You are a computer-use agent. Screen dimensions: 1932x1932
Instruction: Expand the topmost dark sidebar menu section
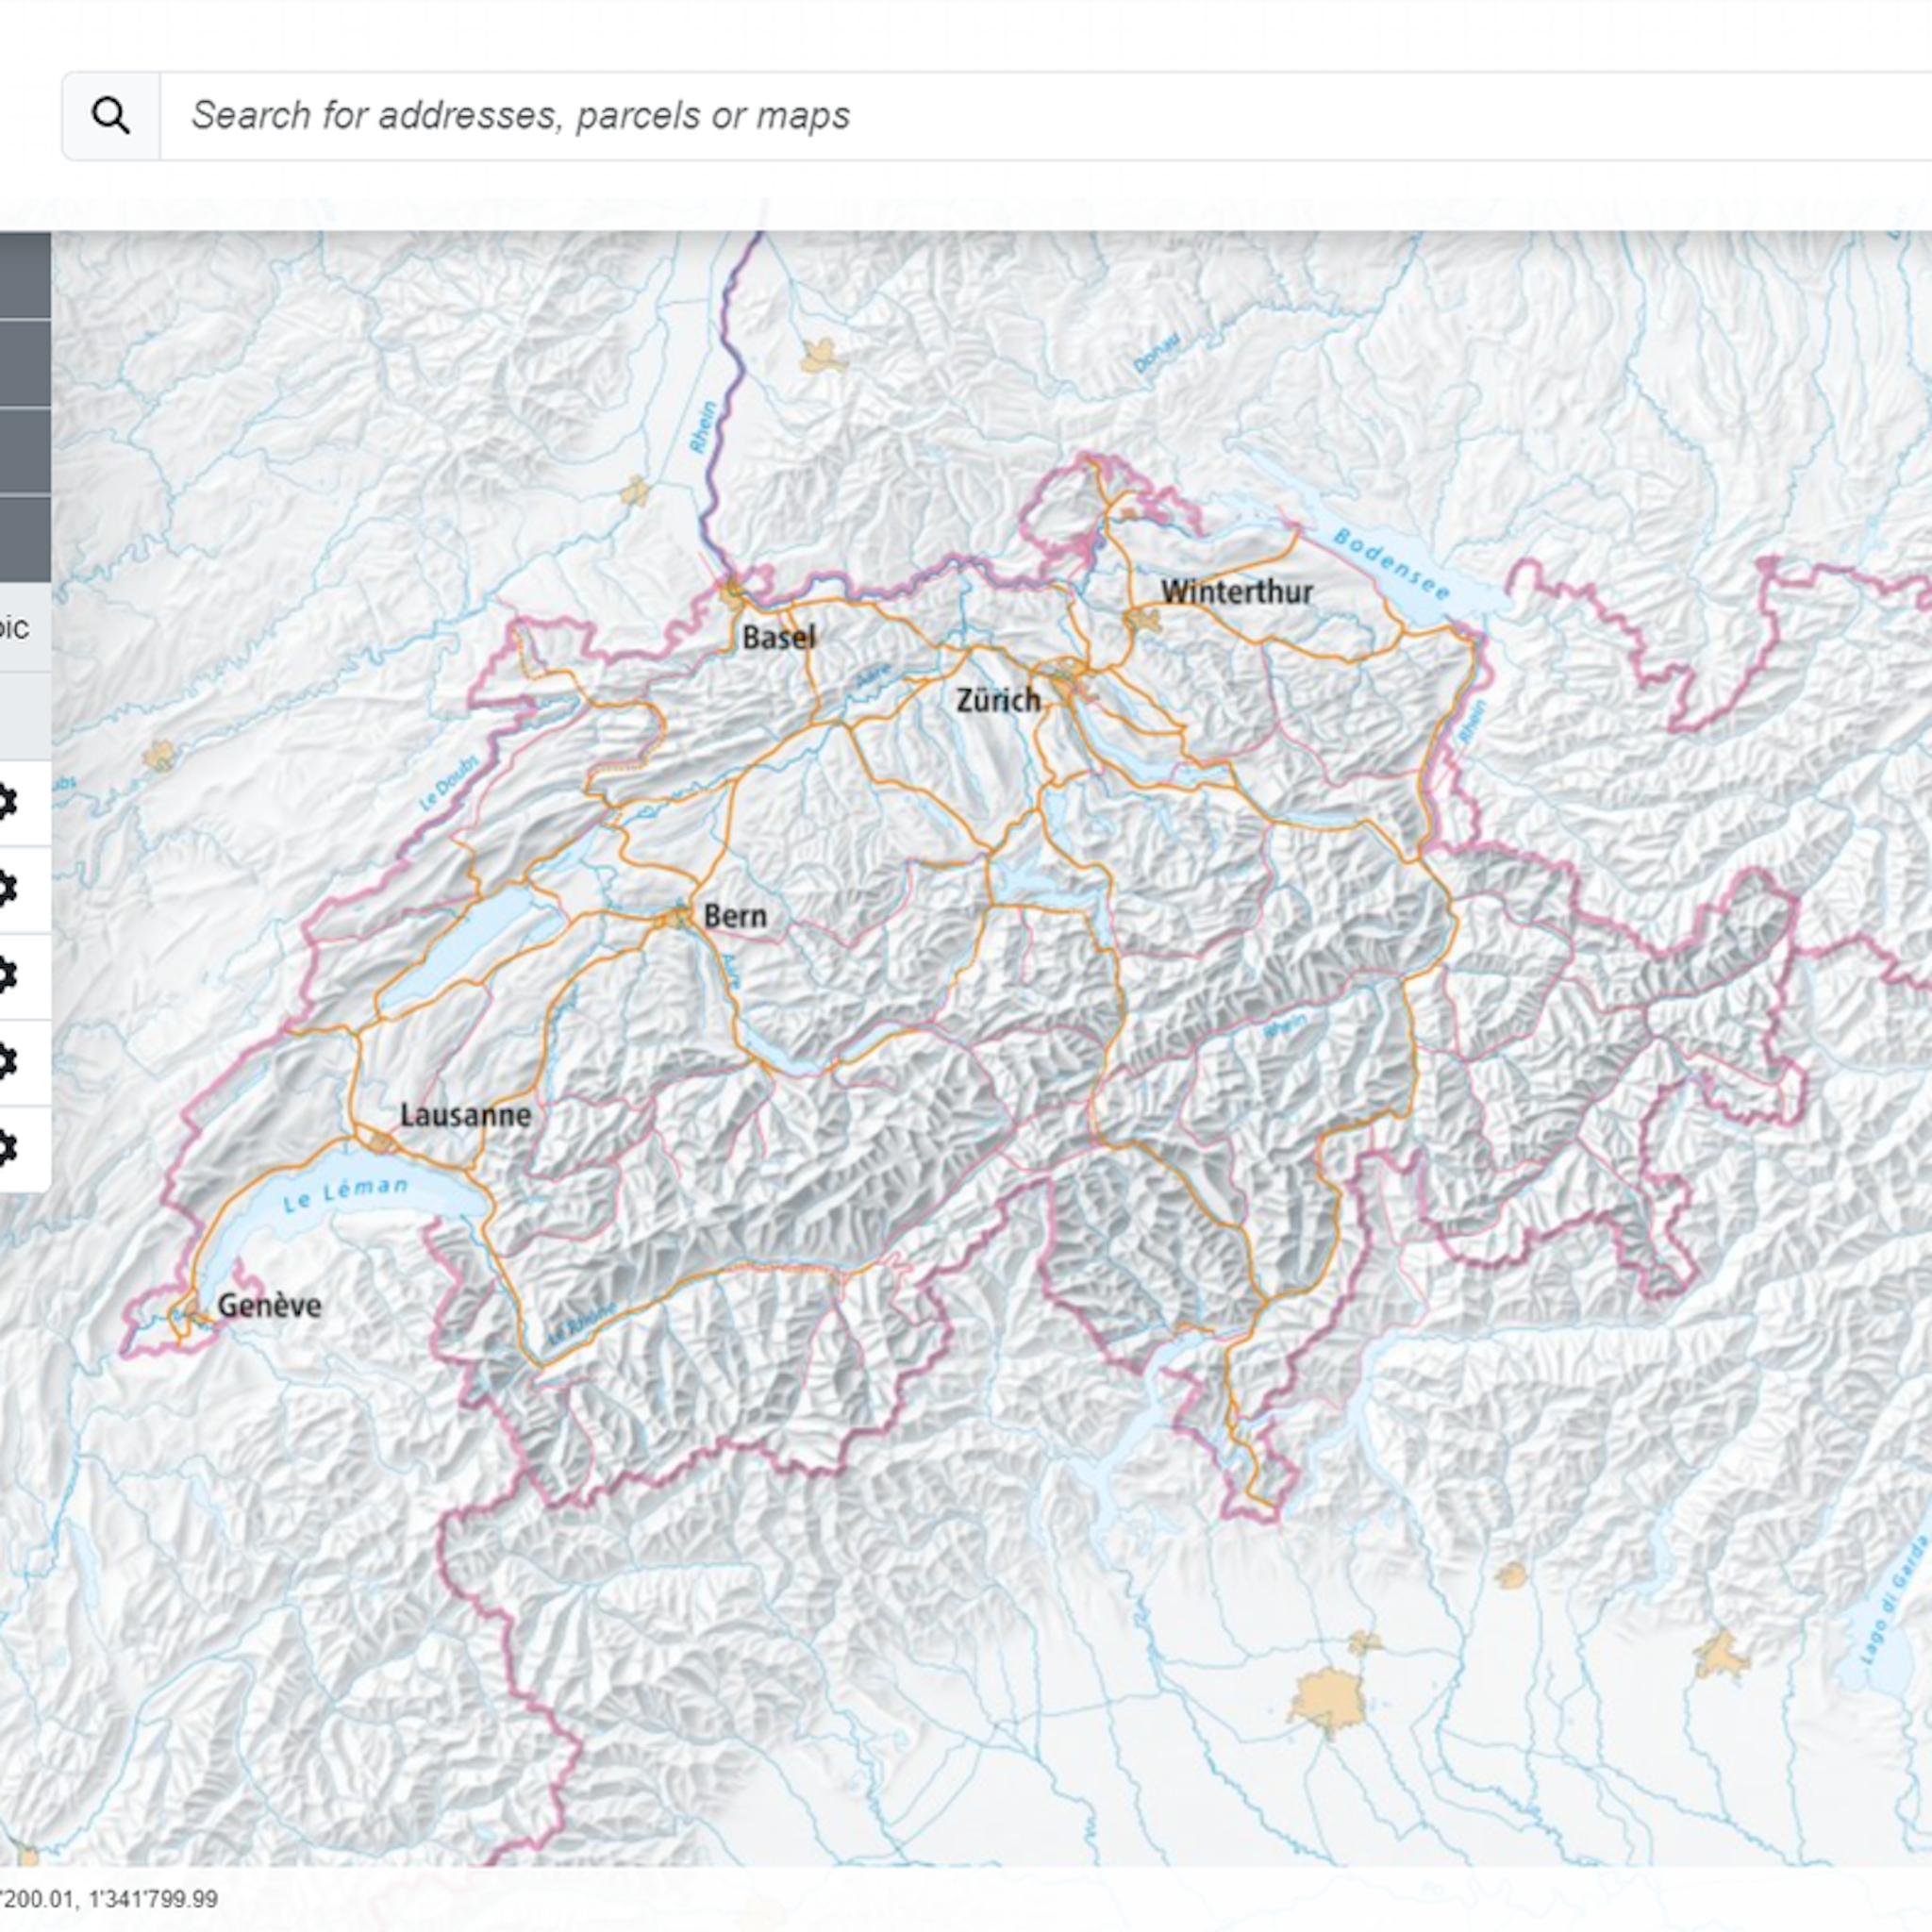tap(25, 275)
